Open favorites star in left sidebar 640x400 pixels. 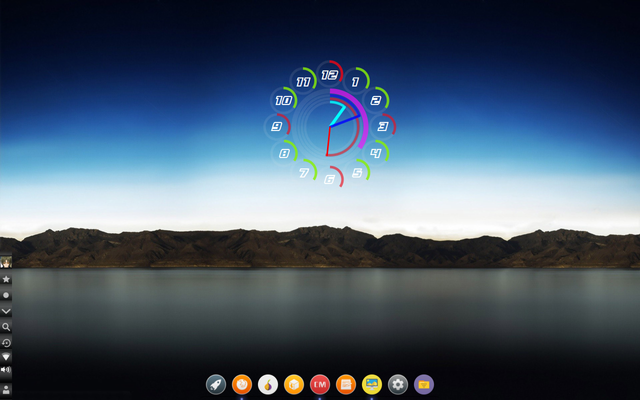coord(6,279)
